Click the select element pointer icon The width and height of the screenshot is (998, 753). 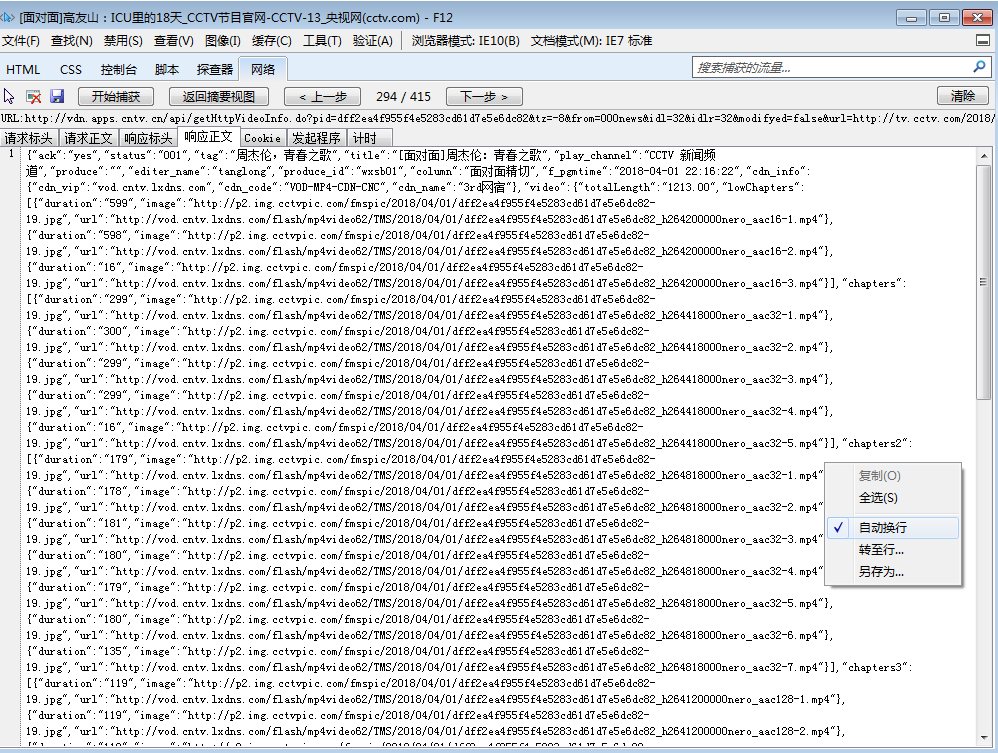9,96
